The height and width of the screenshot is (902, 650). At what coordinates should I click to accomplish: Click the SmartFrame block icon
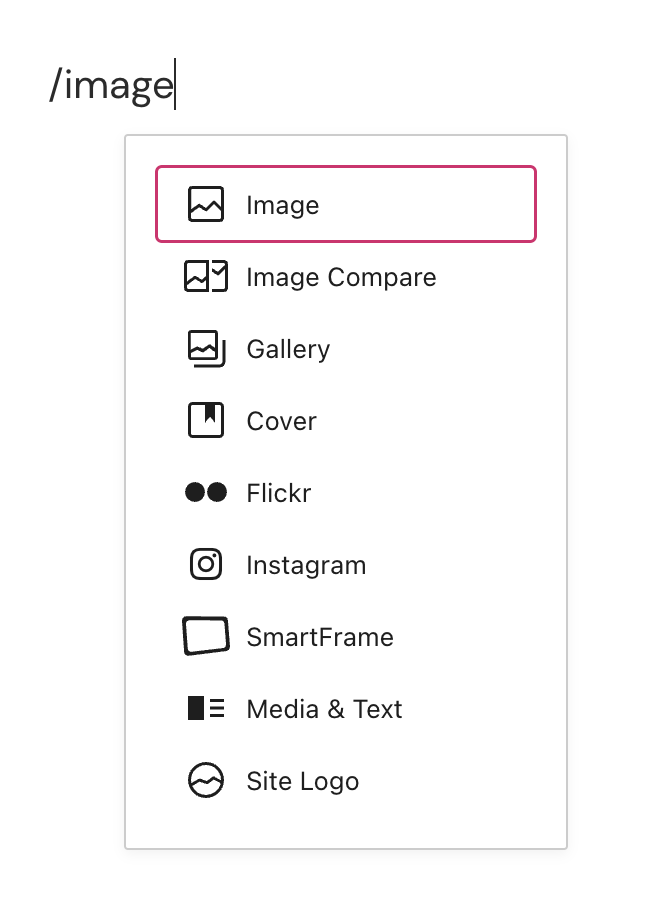(206, 636)
